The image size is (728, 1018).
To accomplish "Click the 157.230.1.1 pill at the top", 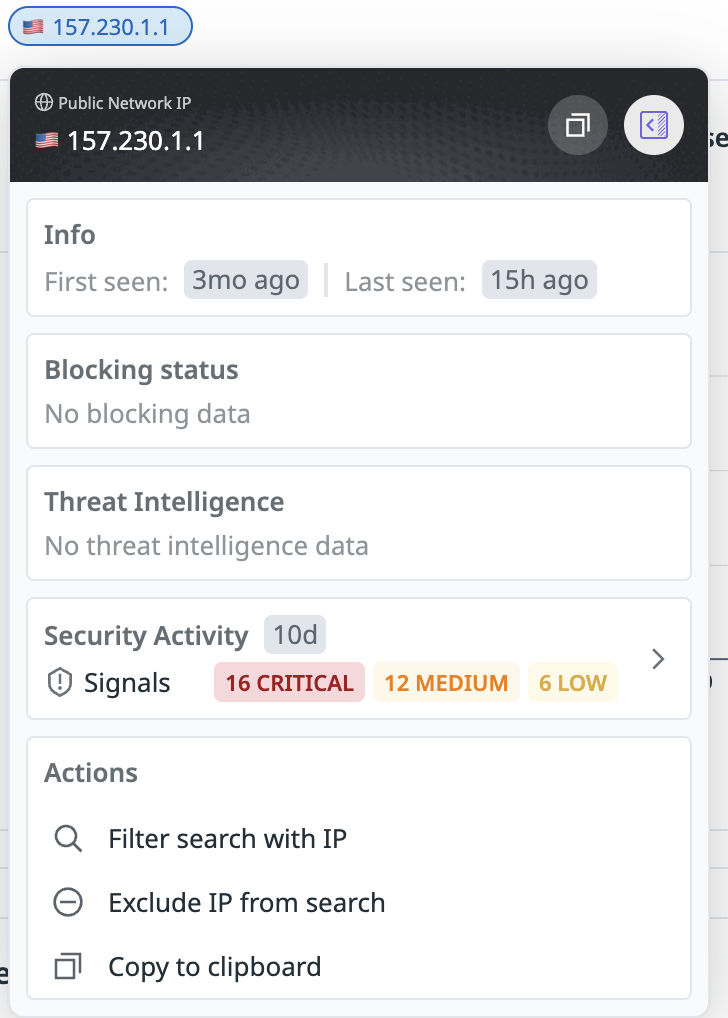I will 100,27.
